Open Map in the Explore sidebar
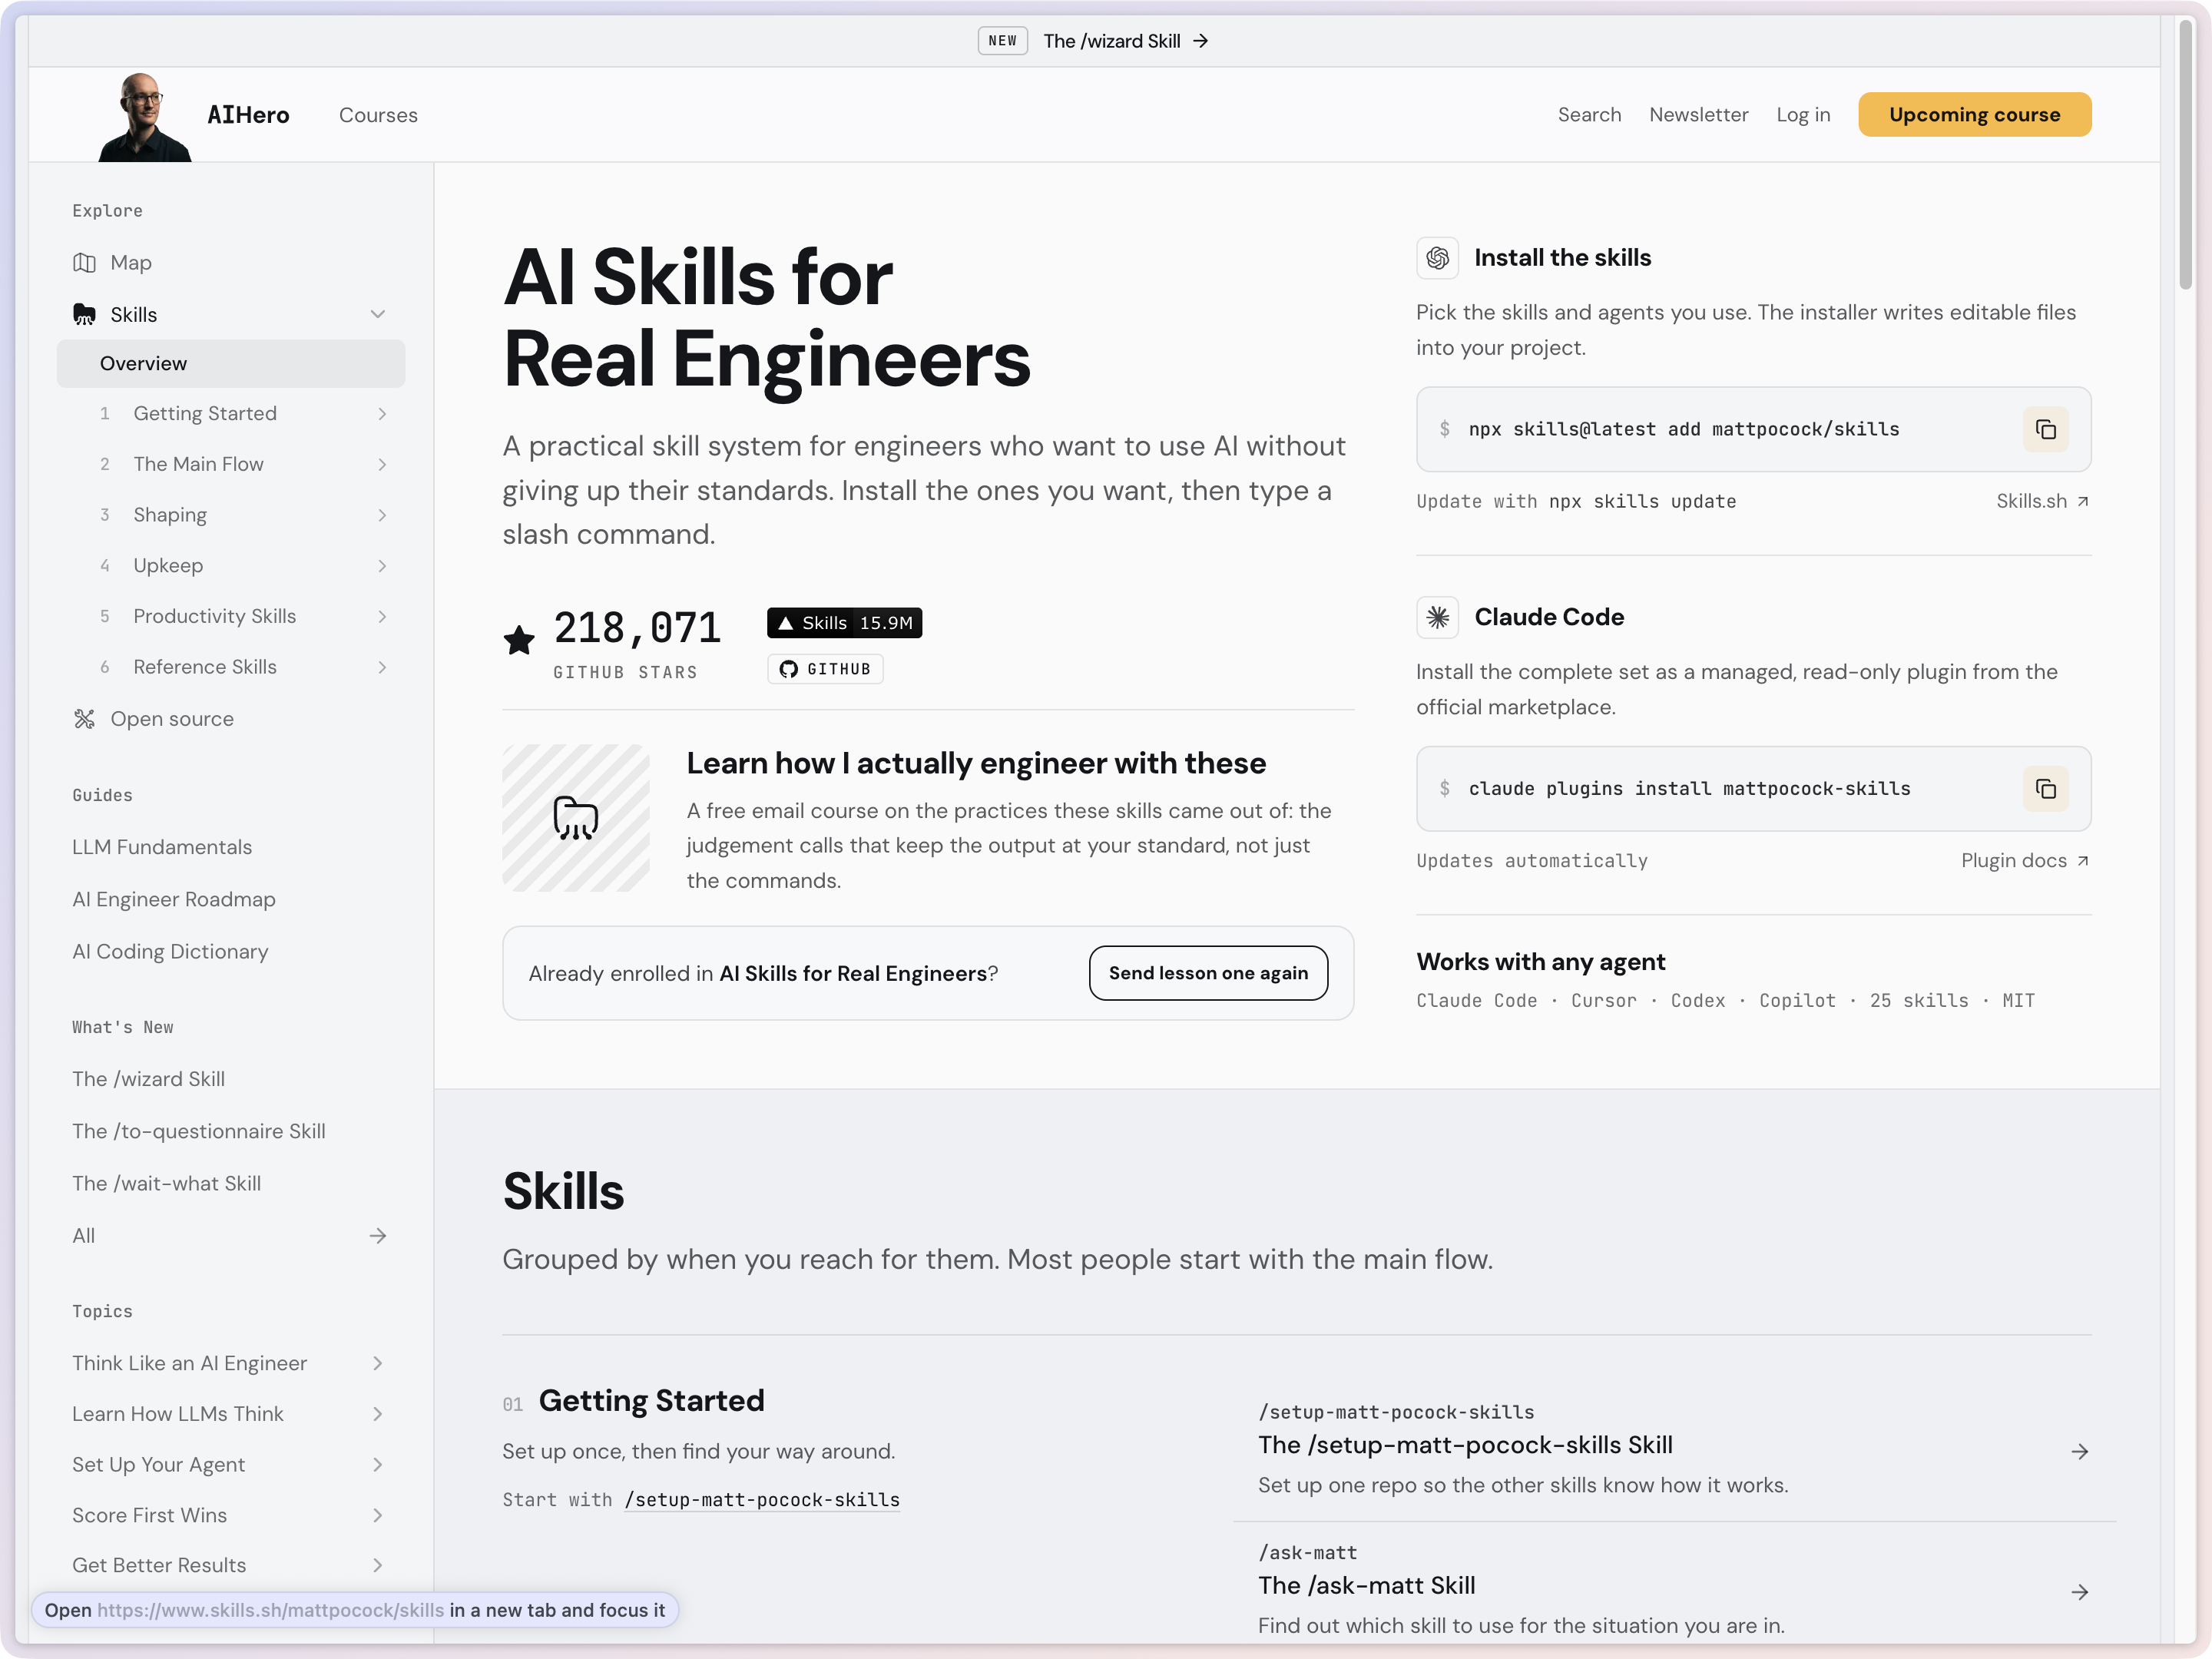The height and width of the screenshot is (1659, 2212). coord(131,263)
